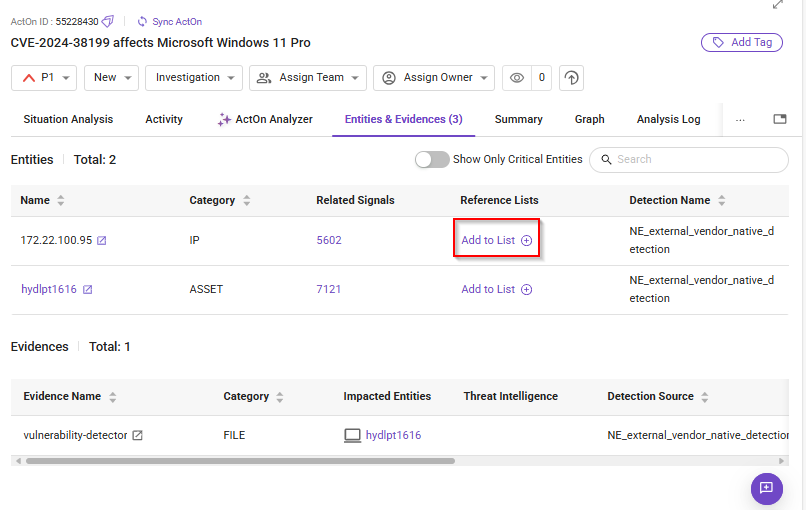Open related signals 5602
Image resolution: width=806 pixels, height=510 pixels.
click(x=329, y=240)
